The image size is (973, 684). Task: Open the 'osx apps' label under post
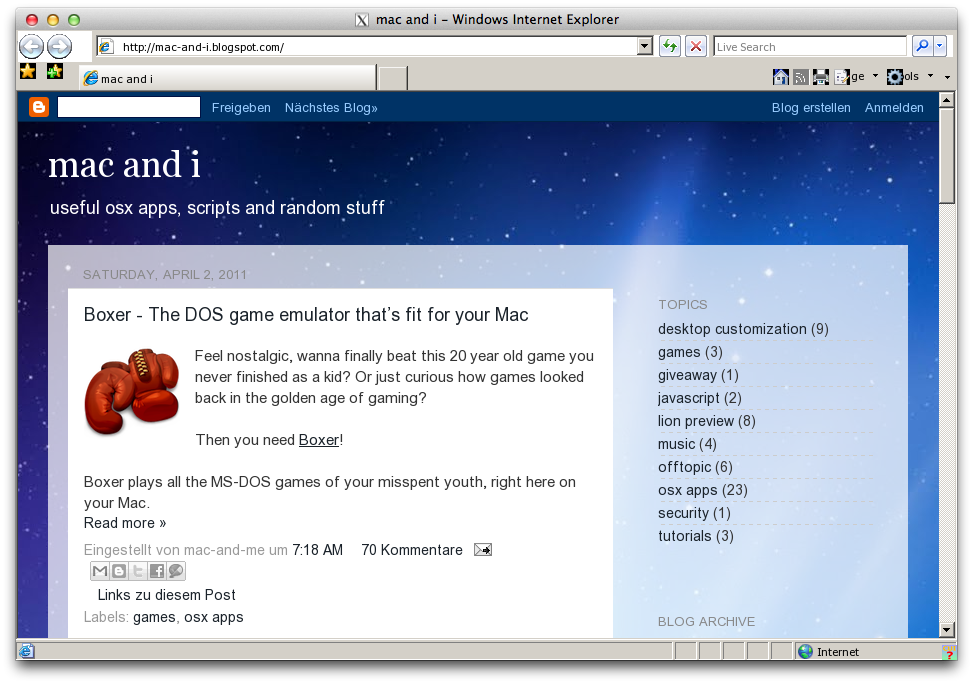click(213, 617)
